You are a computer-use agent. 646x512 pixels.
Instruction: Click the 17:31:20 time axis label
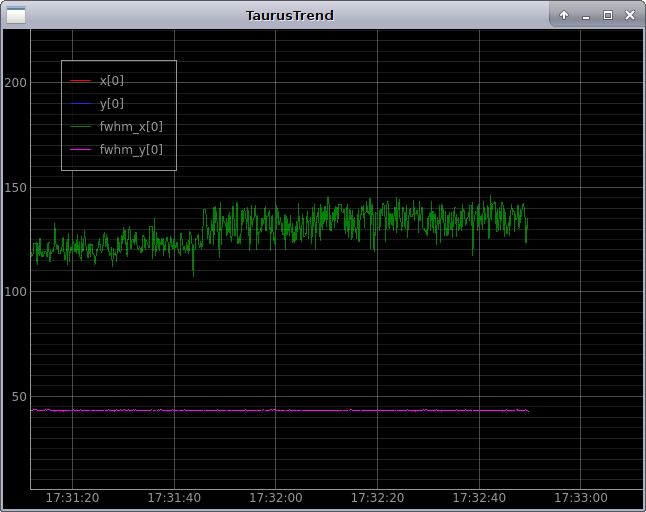73,497
